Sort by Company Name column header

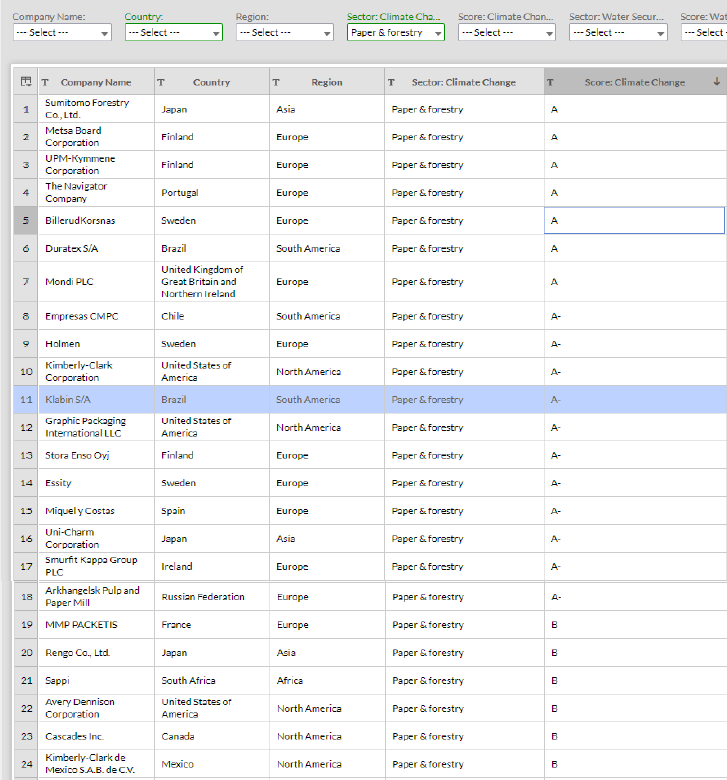(96, 82)
